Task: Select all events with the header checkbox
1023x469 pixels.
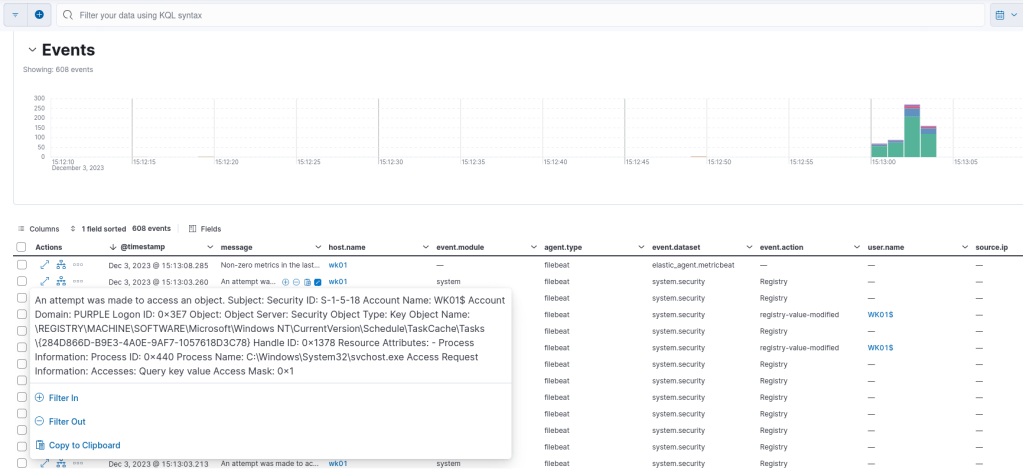Action: [21, 247]
